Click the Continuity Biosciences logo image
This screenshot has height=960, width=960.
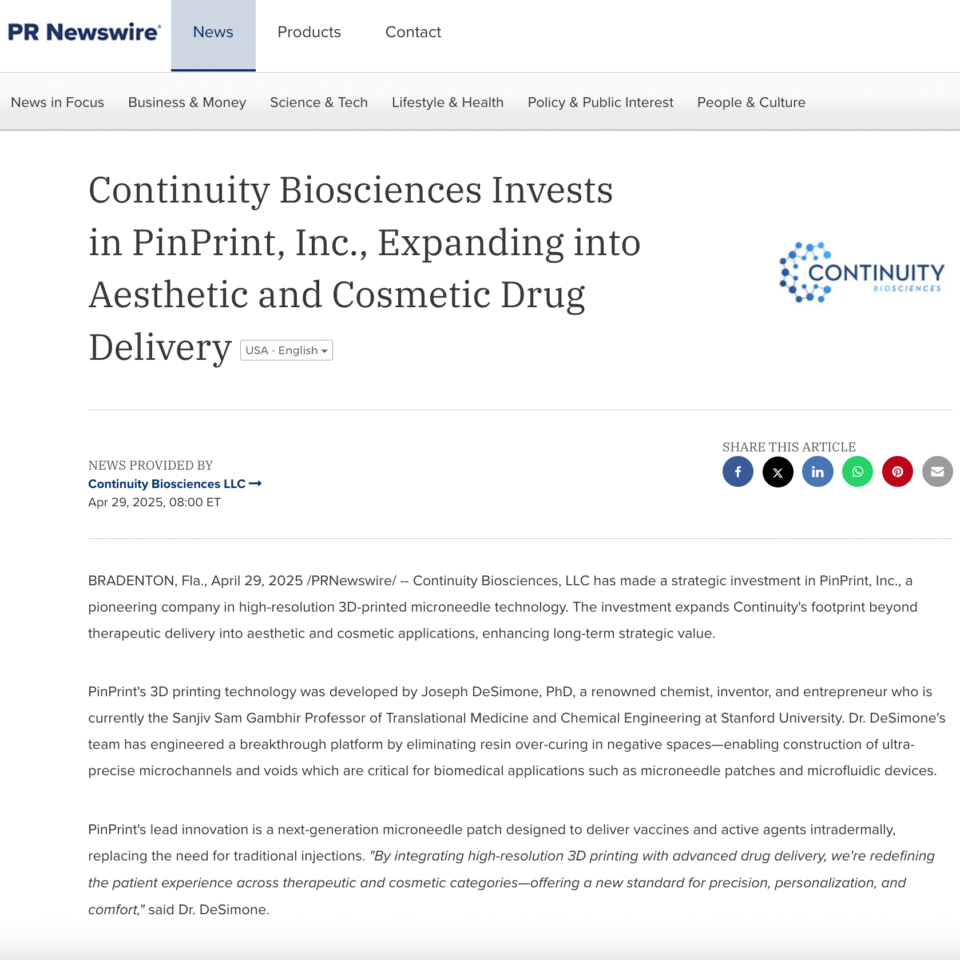[x=861, y=272]
